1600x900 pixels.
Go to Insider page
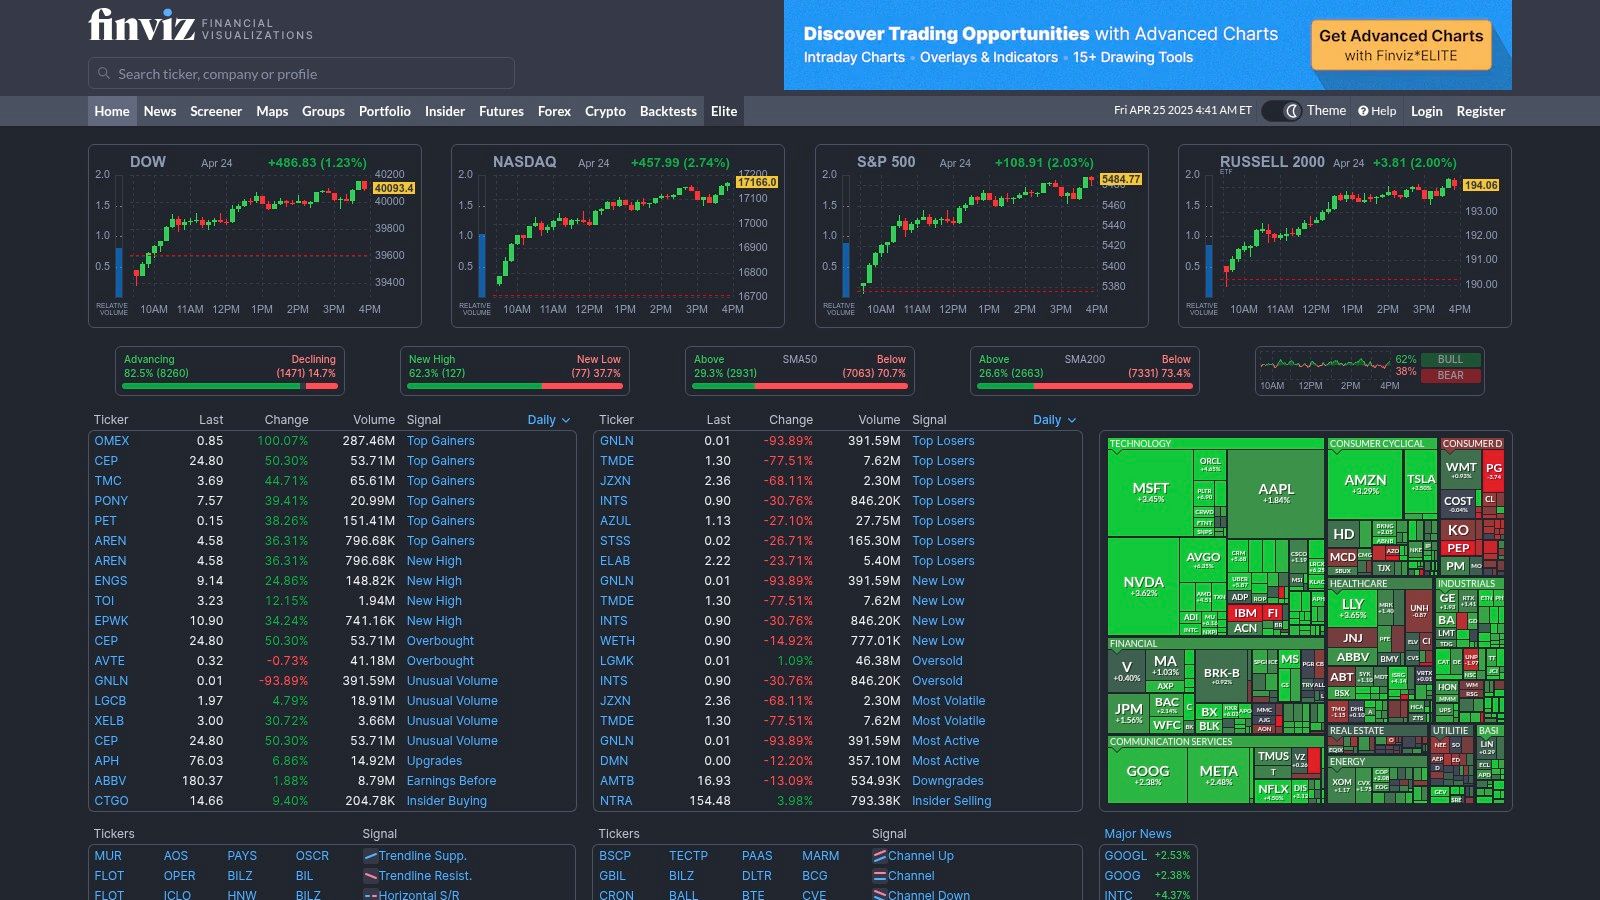tap(445, 111)
